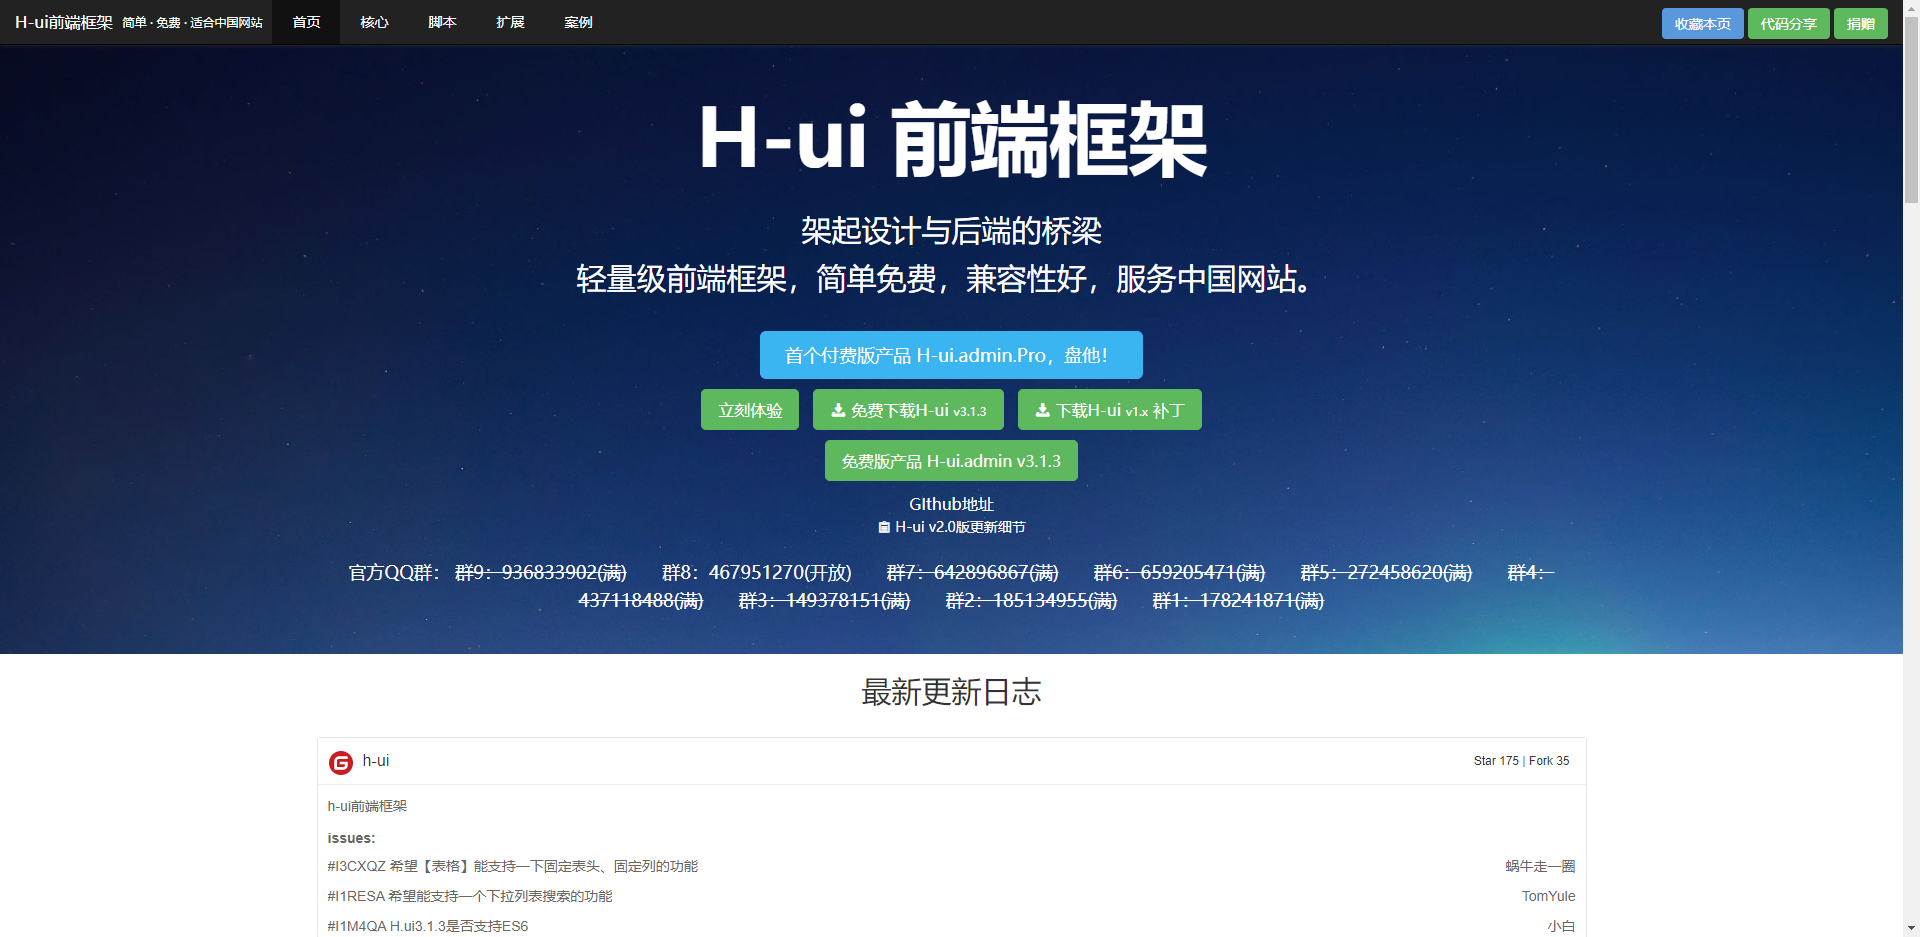Open H-ui v2.0版更新细节 link
This screenshot has width=1920, height=937.
tap(951, 527)
